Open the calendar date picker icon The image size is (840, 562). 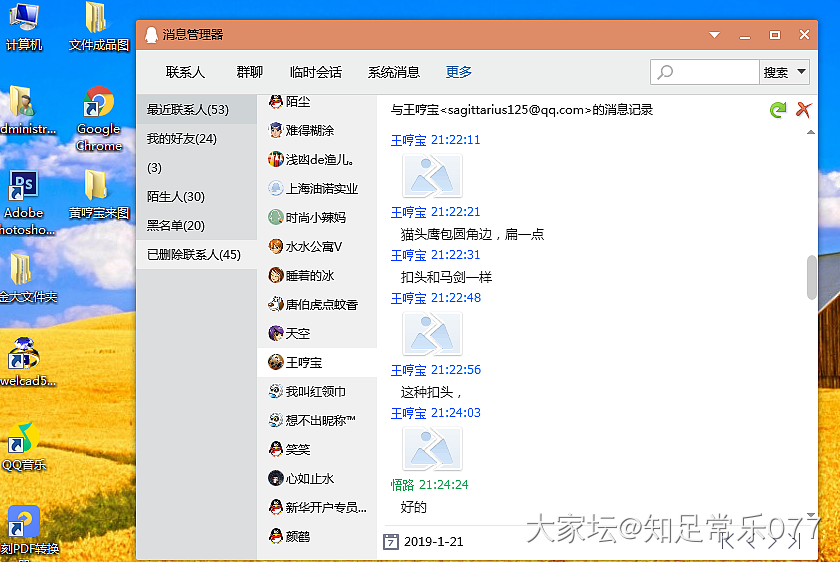[391, 542]
